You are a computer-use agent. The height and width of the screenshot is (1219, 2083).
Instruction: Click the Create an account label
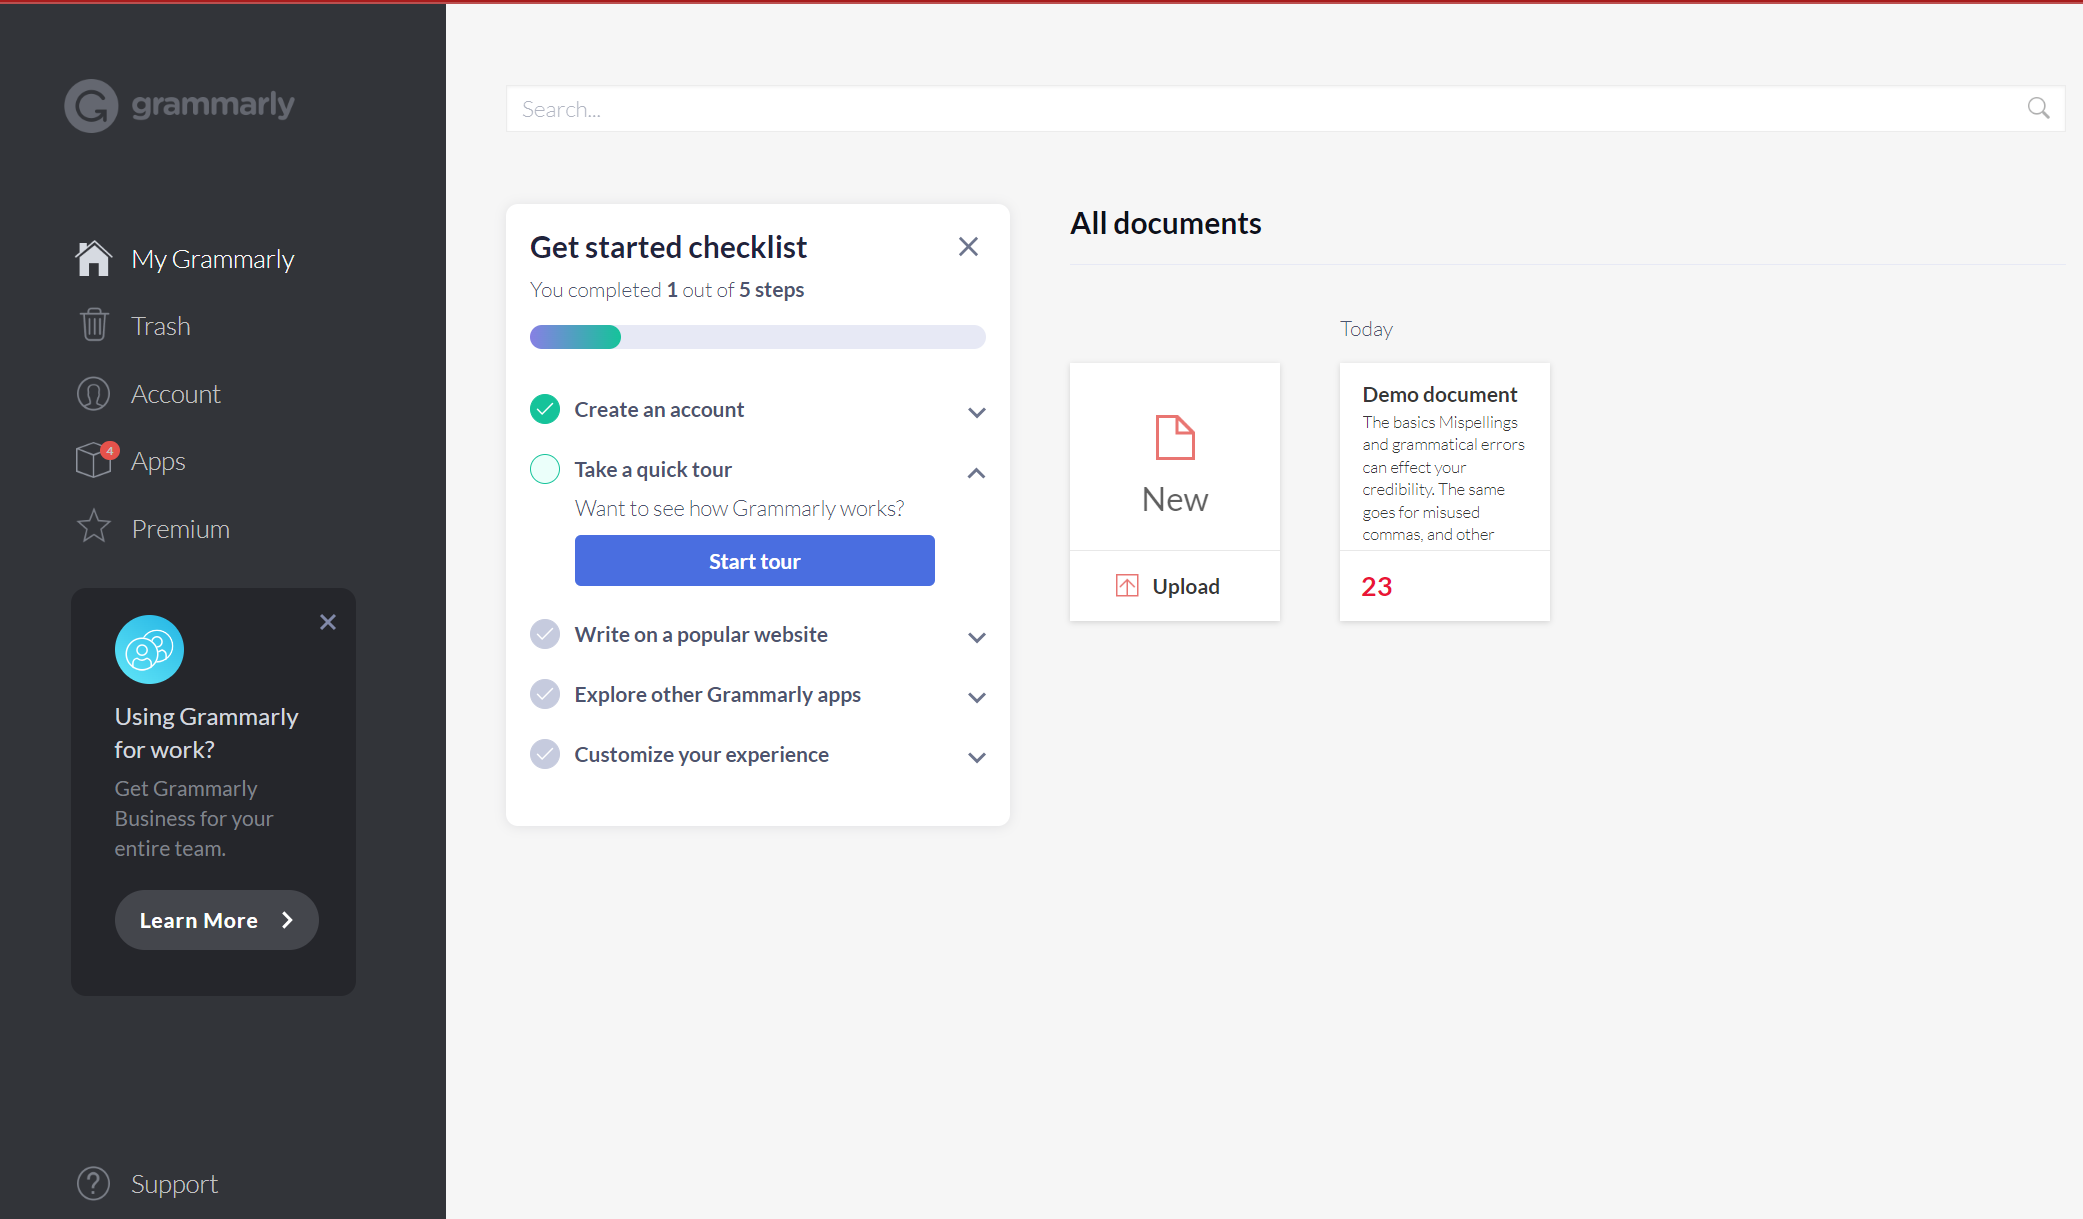point(659,409)
